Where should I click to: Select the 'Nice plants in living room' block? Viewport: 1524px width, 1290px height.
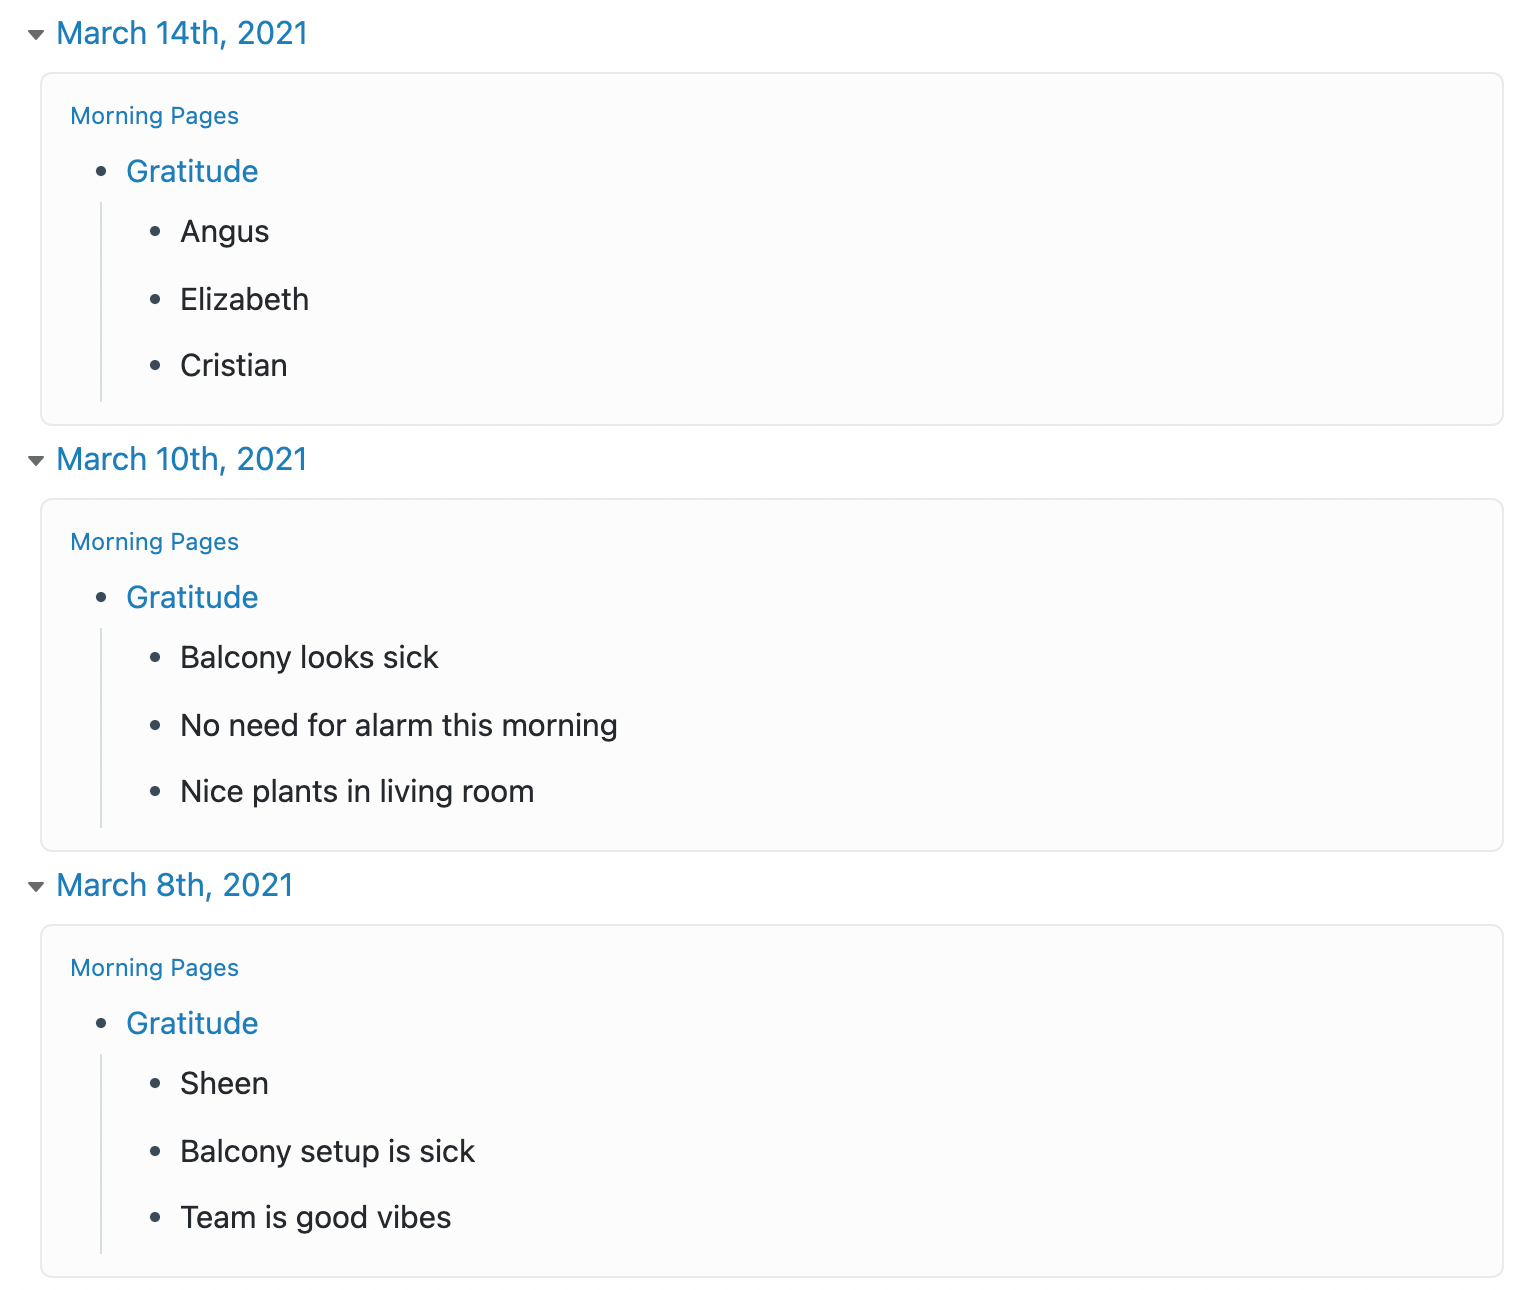[357, 791]
